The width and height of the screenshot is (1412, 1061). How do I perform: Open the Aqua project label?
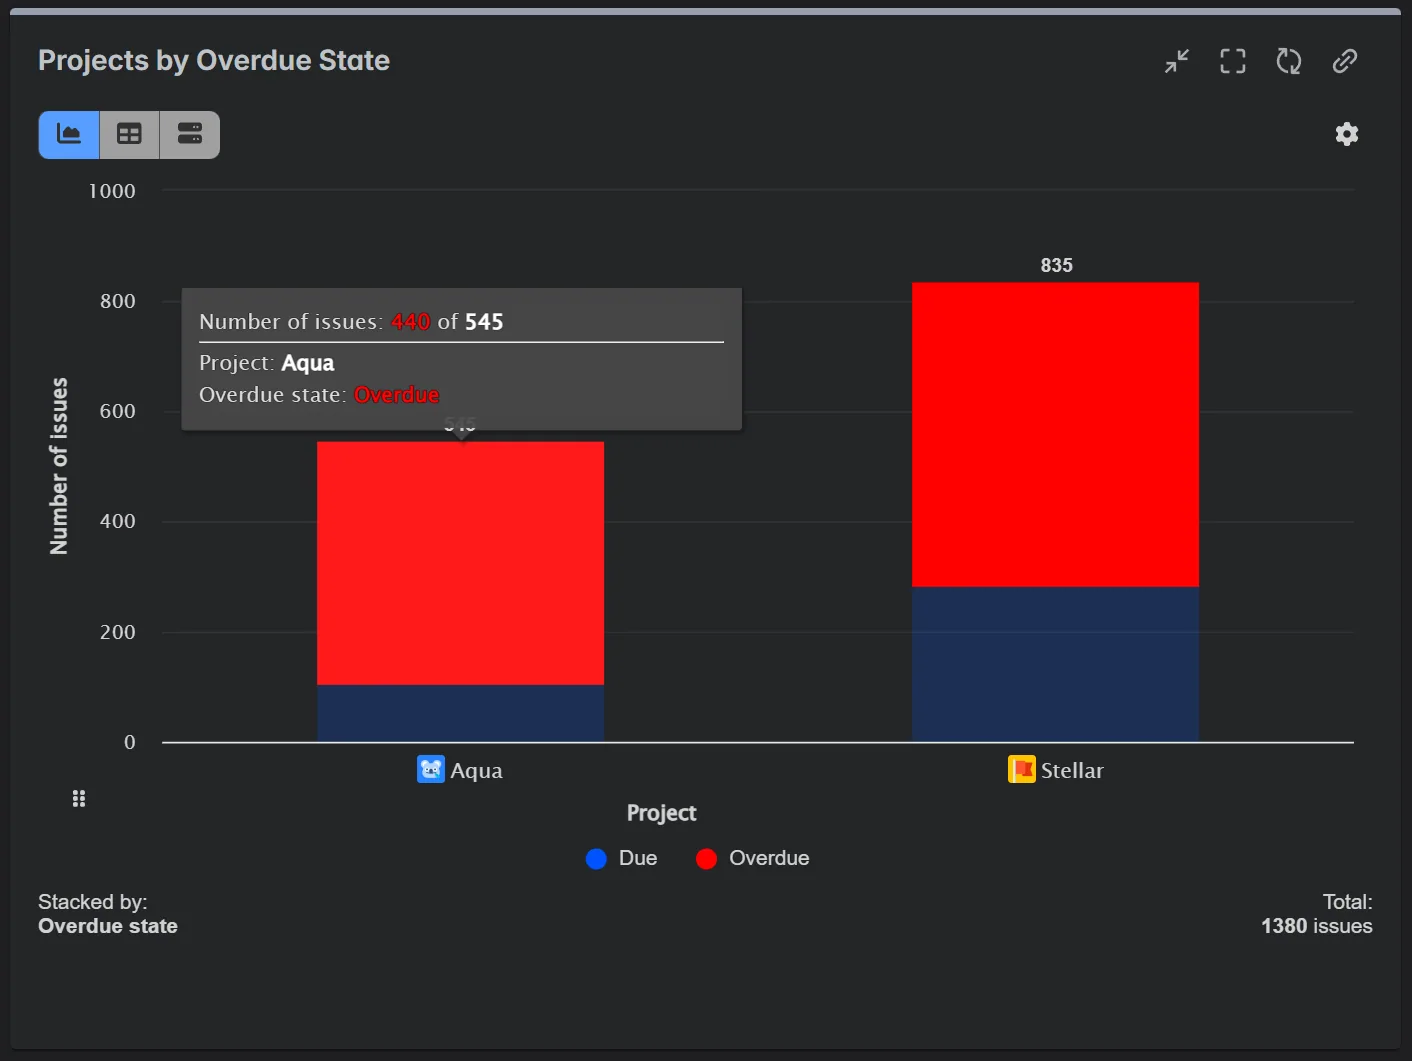click(477, 771)
